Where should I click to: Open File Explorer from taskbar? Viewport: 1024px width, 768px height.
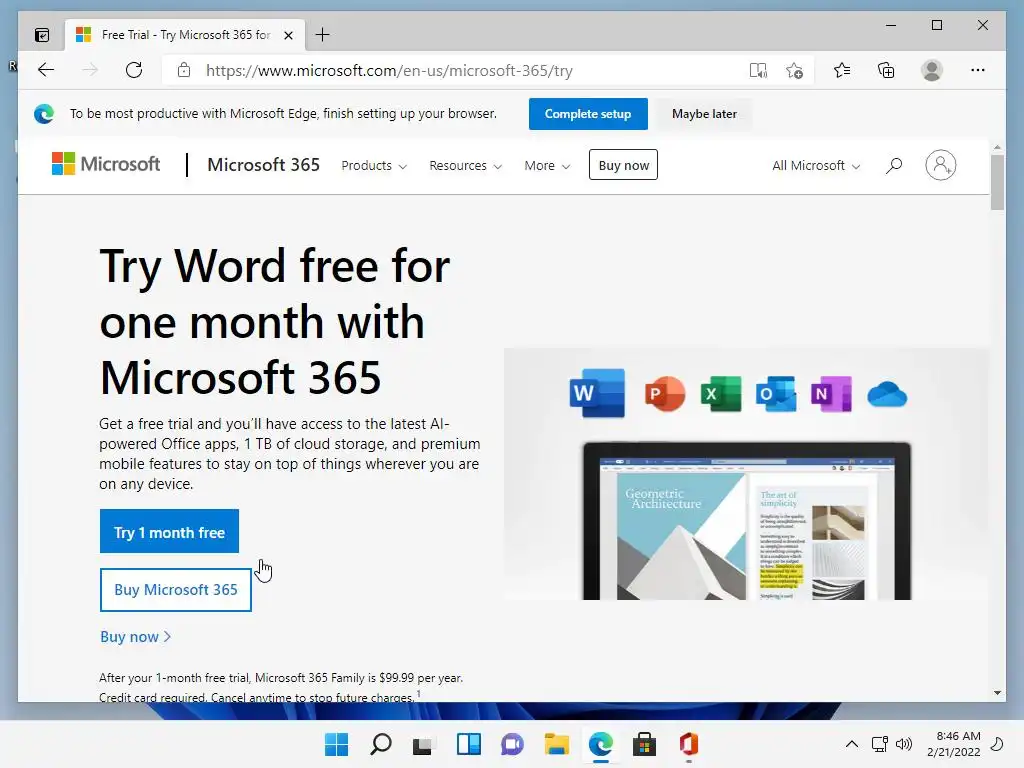click(x=556, y=744)
